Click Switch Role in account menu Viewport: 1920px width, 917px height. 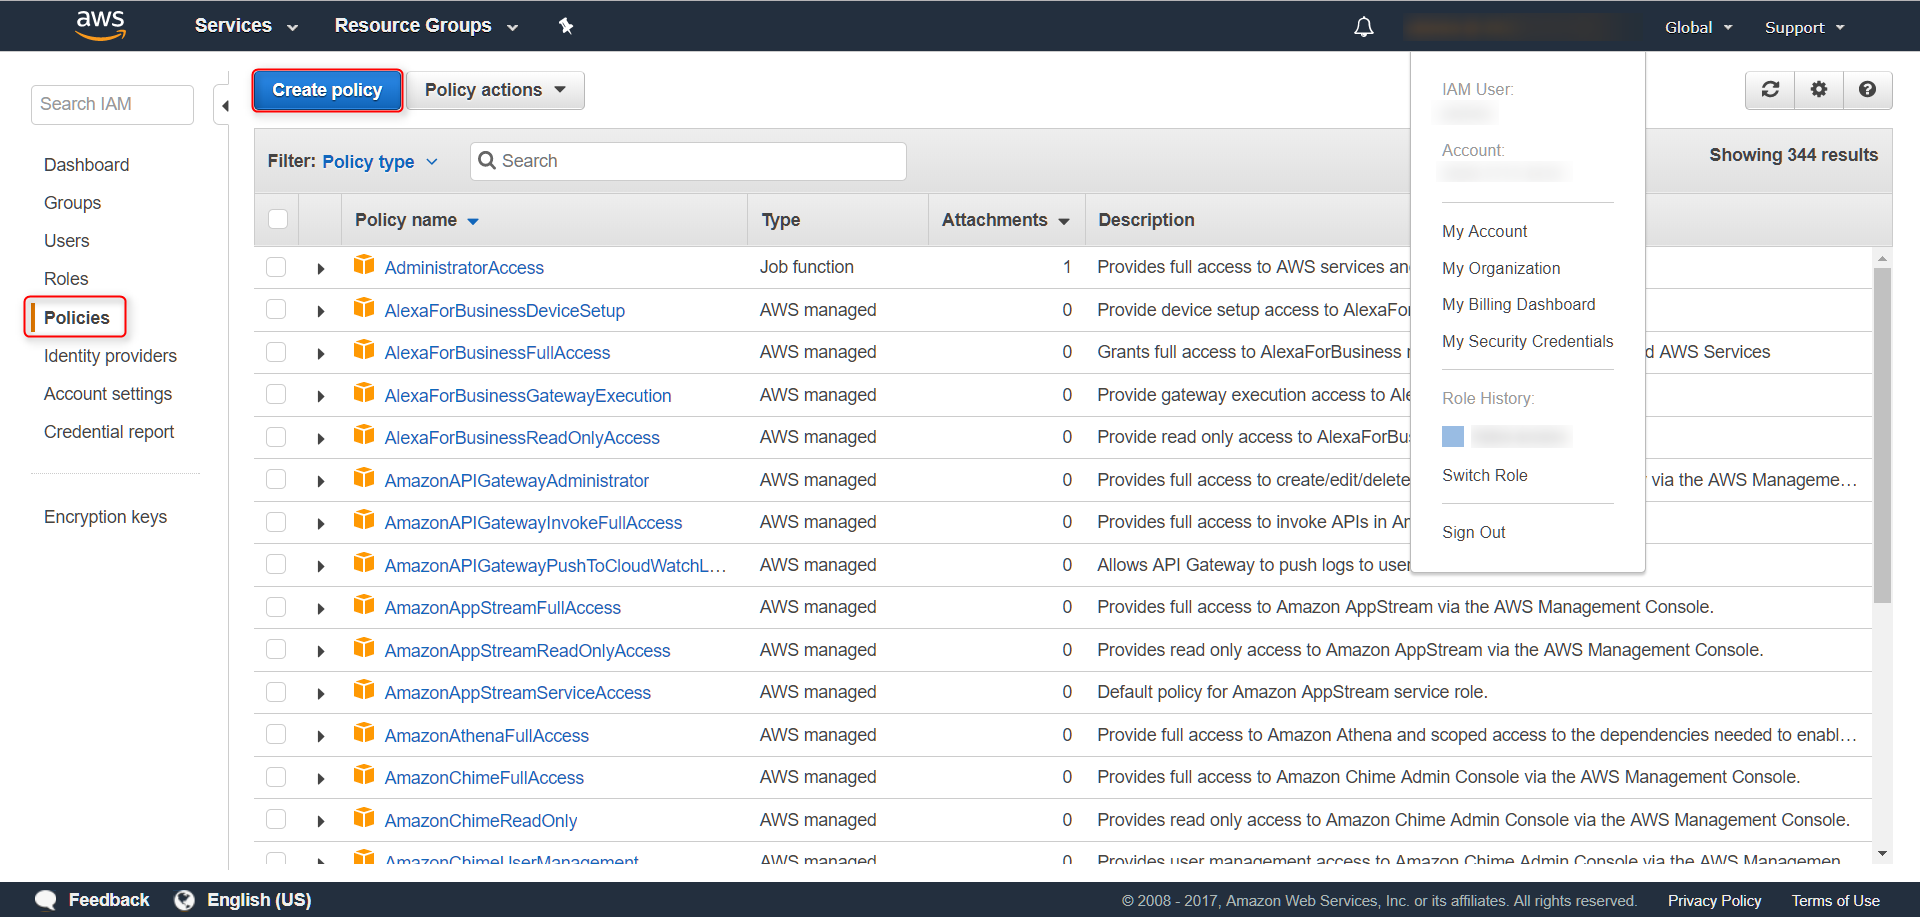[1484, 475]
